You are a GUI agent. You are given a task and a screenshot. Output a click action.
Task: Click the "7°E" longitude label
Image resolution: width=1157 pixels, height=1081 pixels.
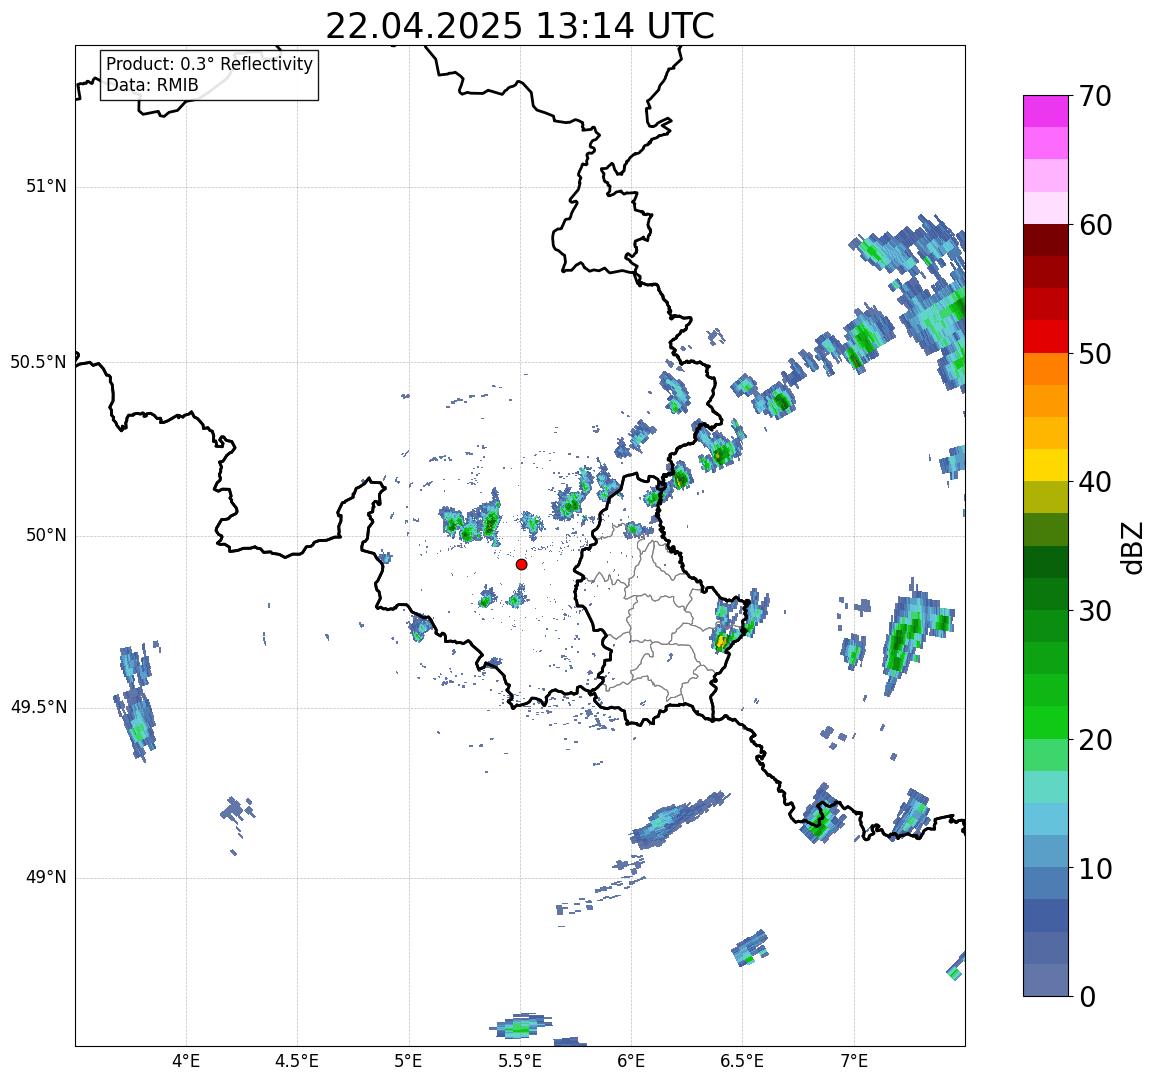tap(854, 1061)
